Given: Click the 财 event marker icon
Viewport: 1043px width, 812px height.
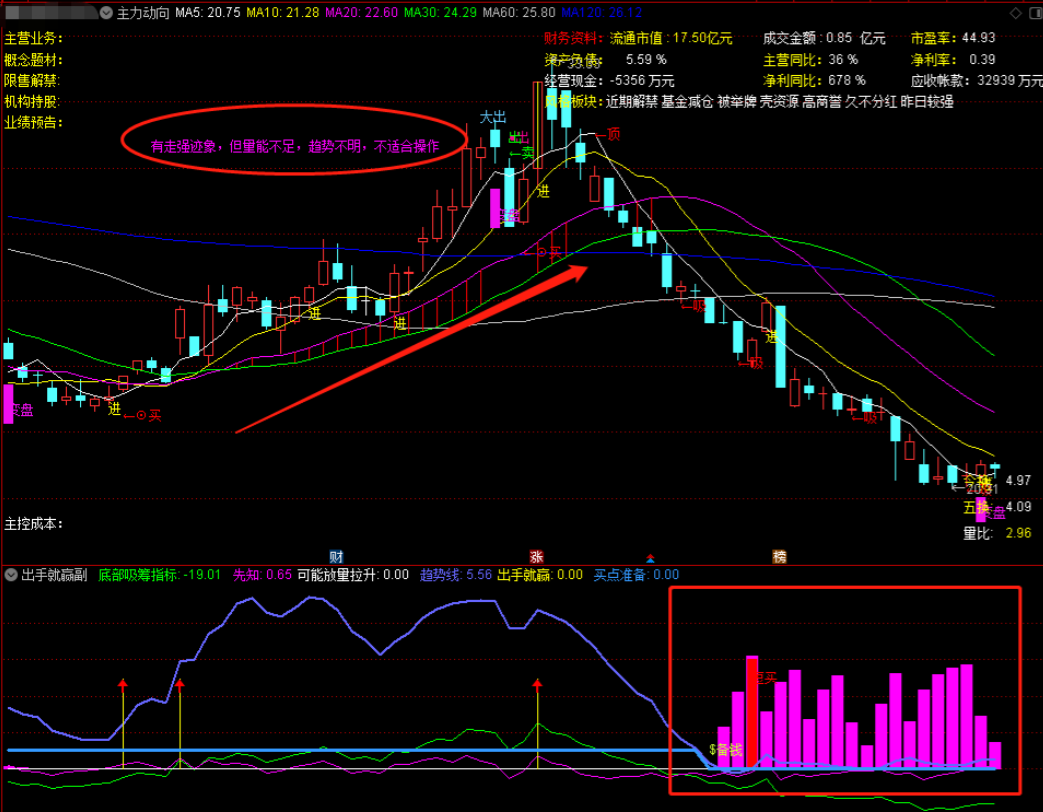Looking at the screenshot, I should click(337, 556).
